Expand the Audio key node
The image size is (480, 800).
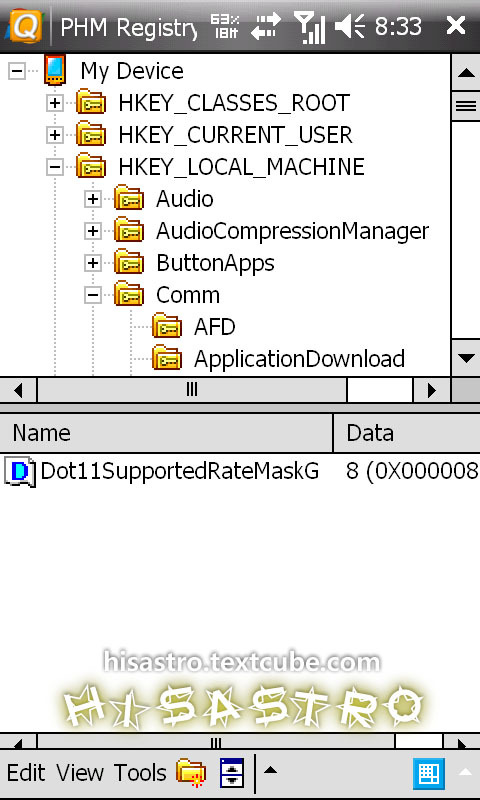point(92,199)
